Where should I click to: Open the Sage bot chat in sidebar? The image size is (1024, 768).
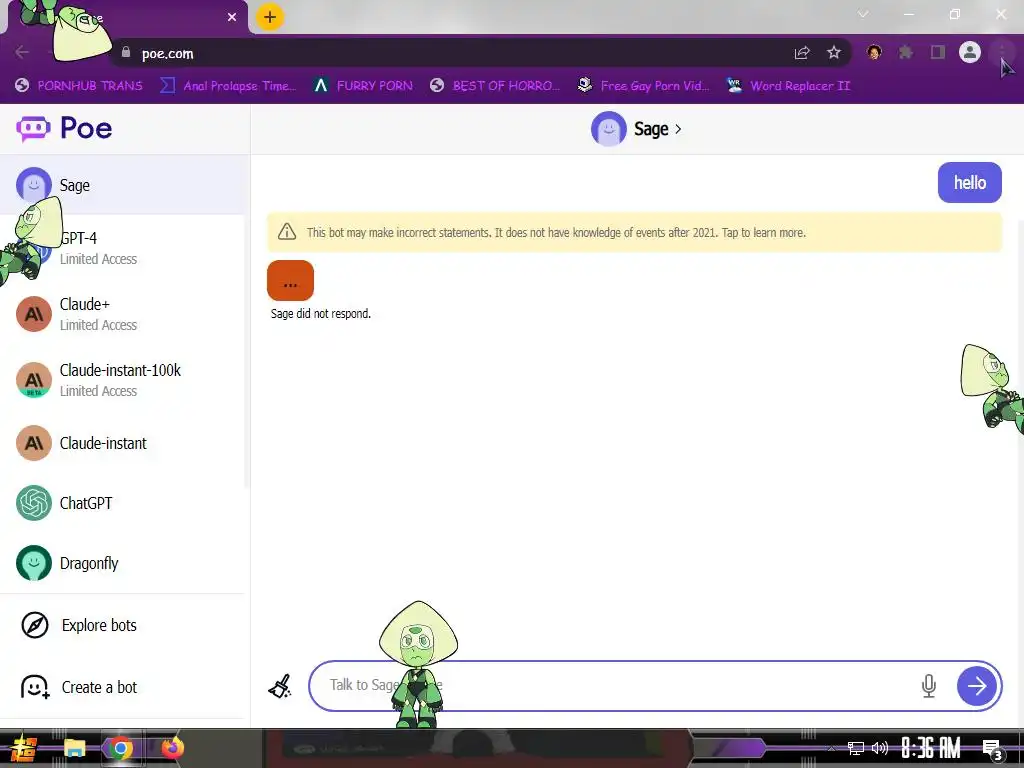(x=124, y=185)
